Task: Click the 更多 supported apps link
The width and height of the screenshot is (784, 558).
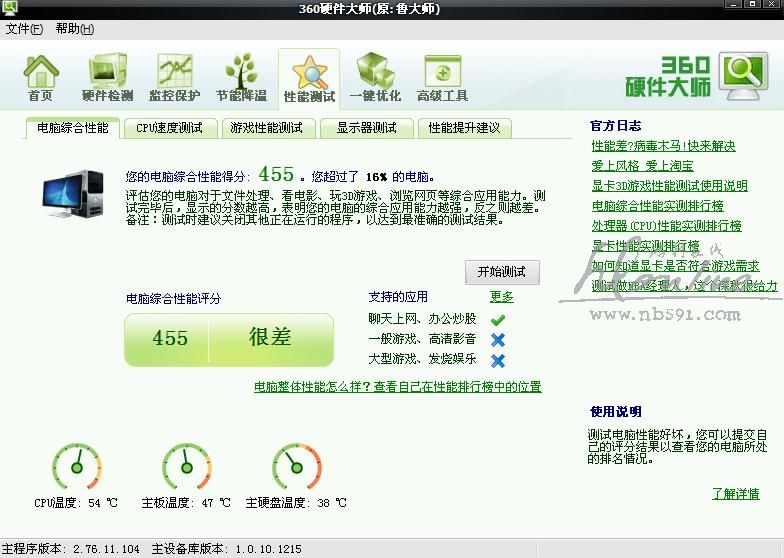Action: coord(501,297)
